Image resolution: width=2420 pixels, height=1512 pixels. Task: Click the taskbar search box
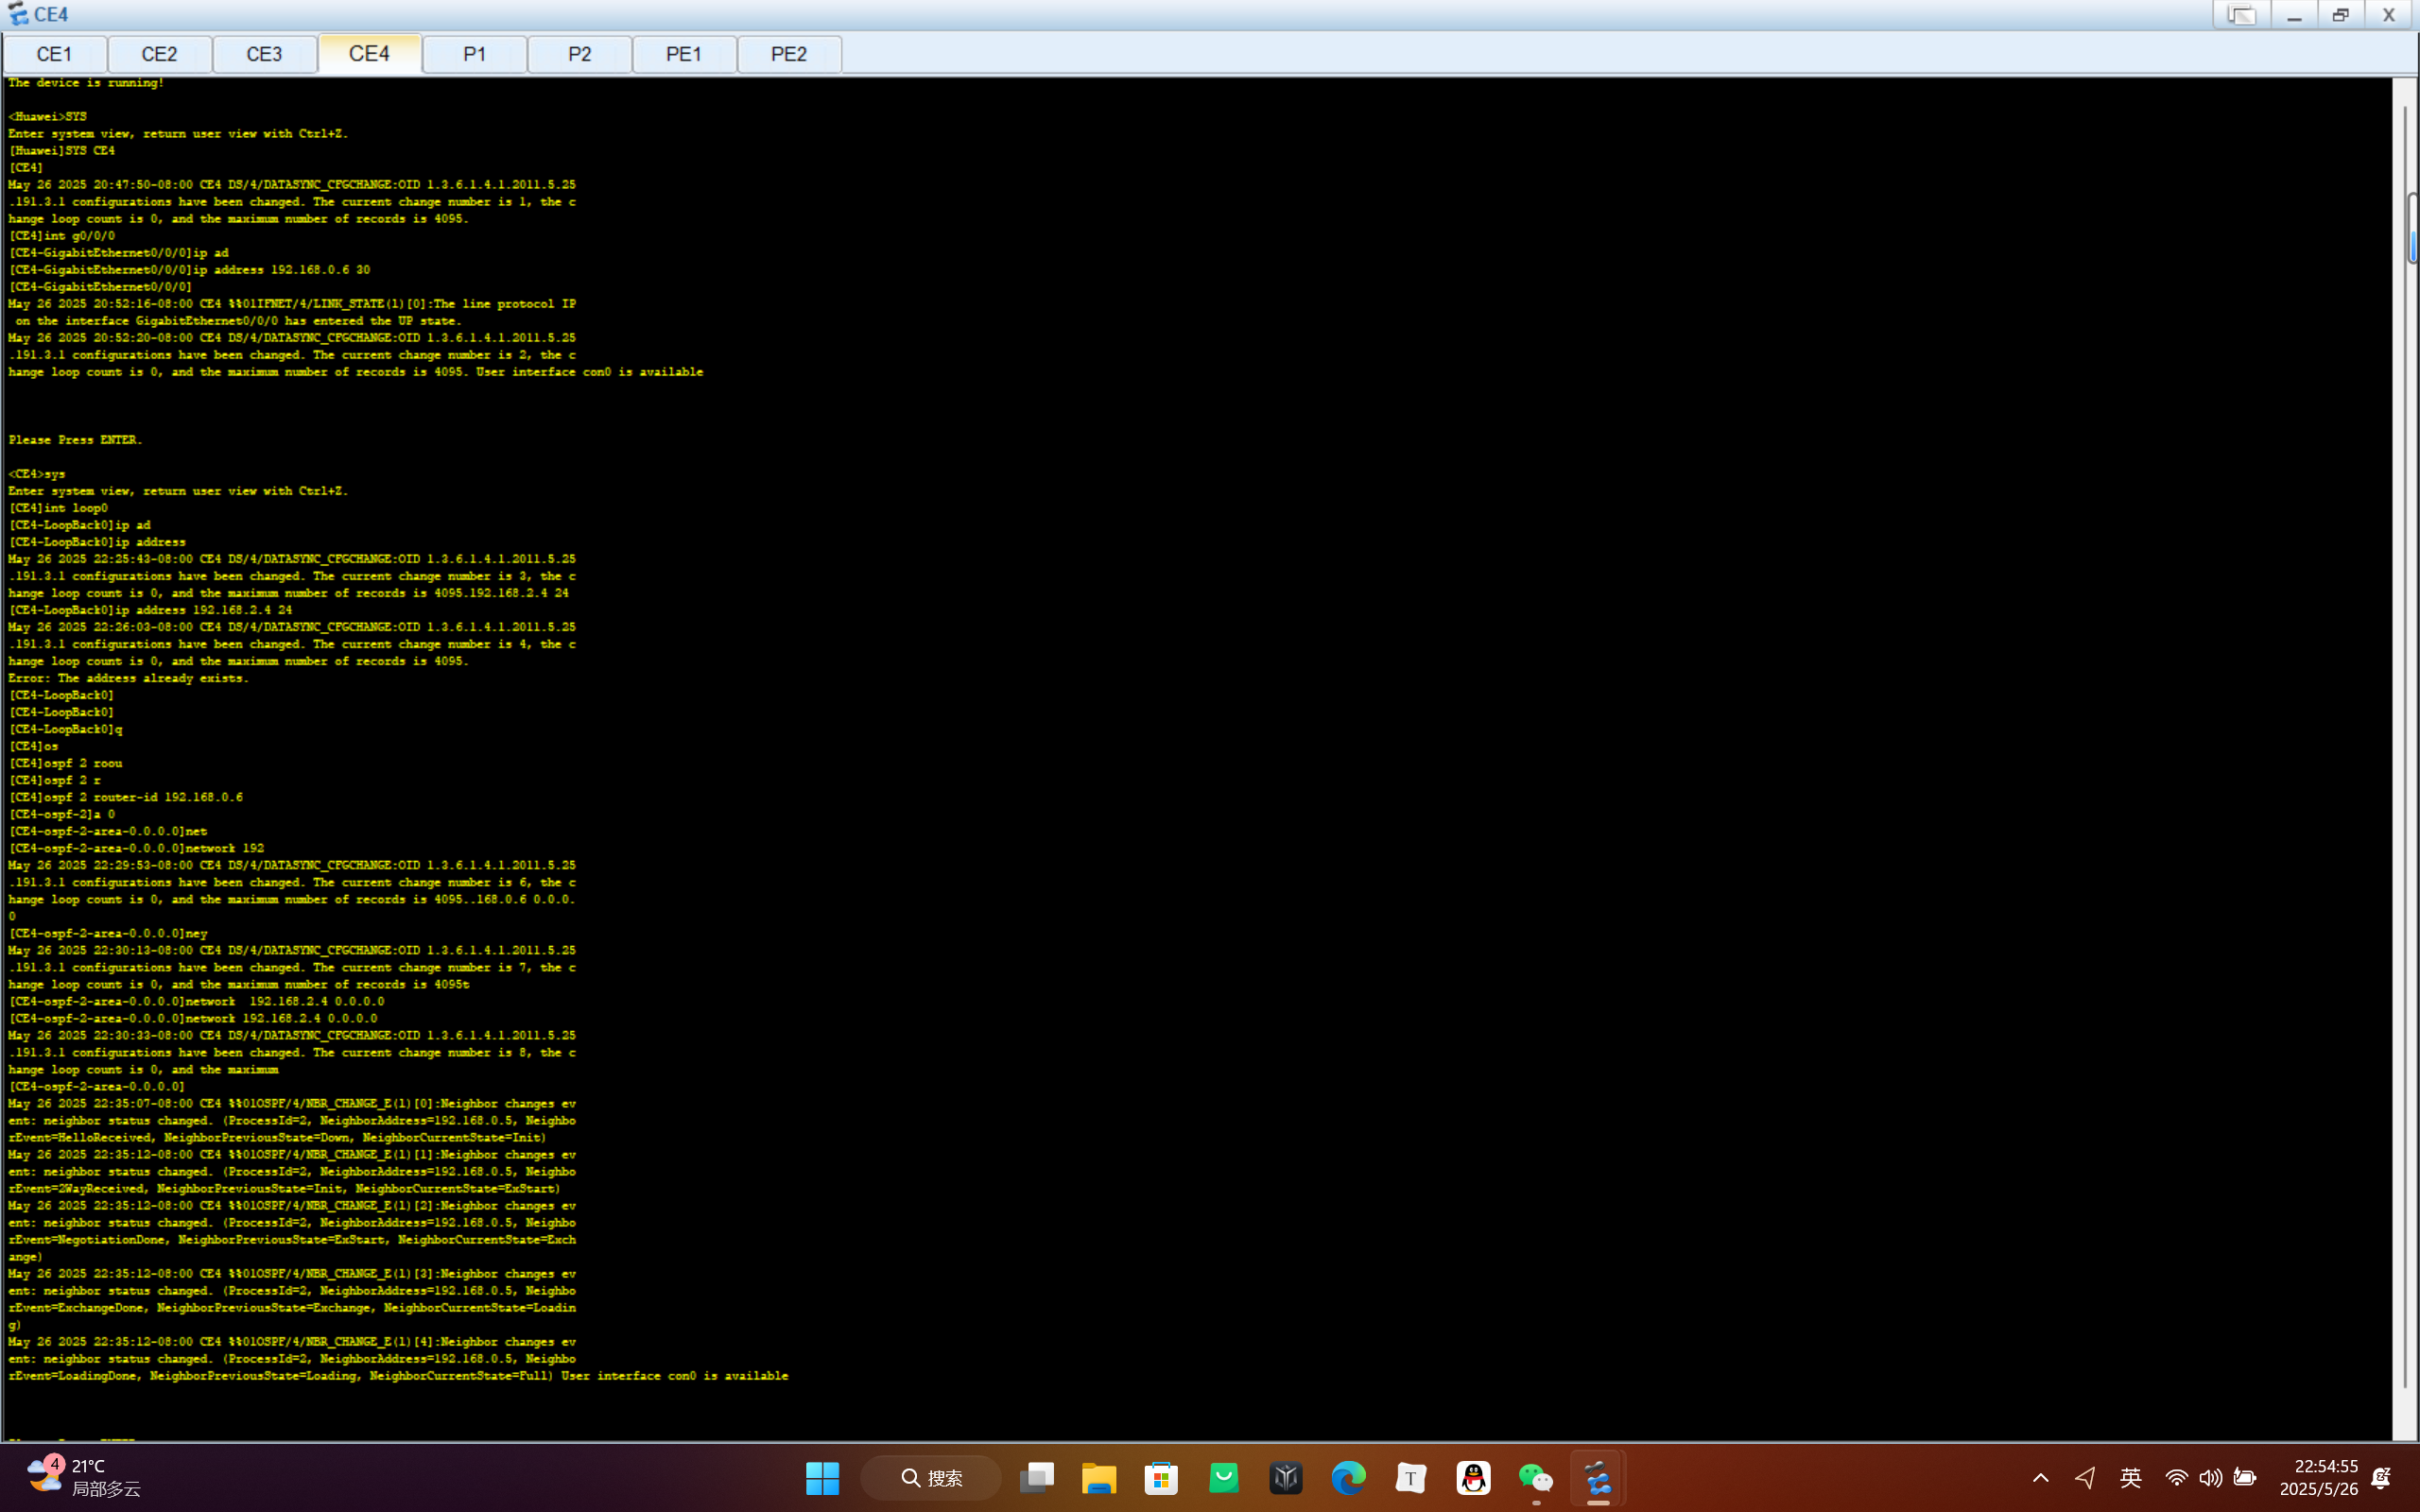click(x=931, y=1478)
